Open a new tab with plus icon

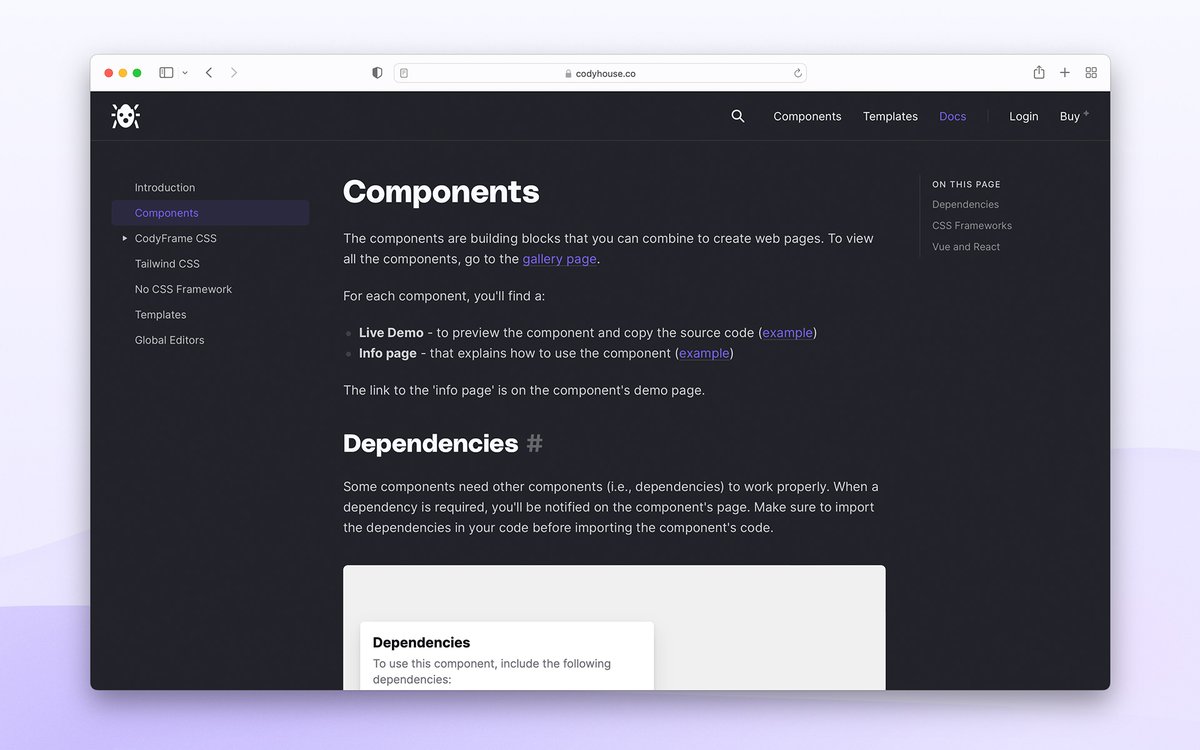(1065, 73)
